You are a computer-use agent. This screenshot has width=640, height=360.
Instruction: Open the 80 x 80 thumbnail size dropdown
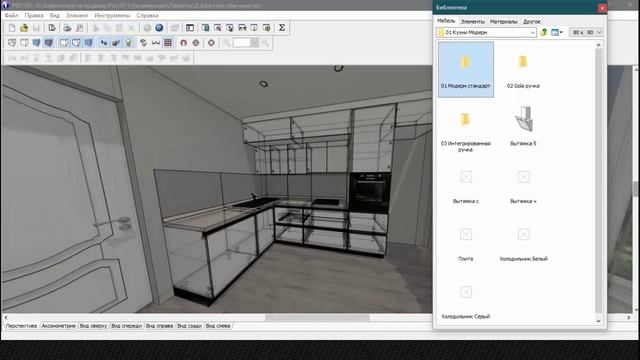point(599,32)
